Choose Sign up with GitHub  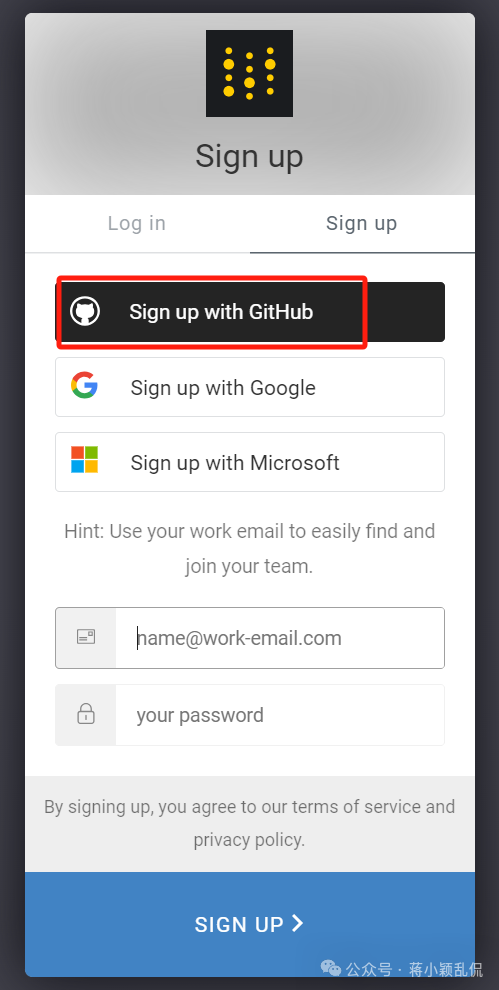[x=250, y=312]
